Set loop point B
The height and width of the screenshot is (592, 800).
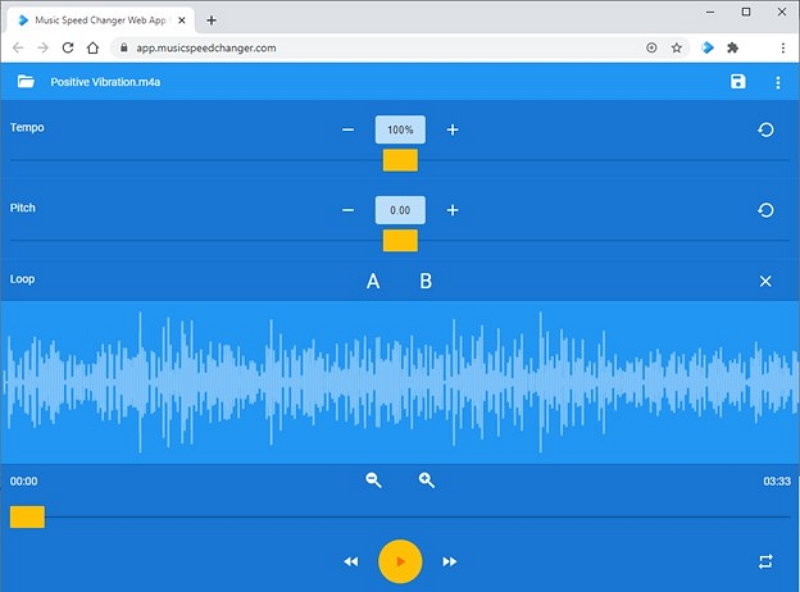point(425,281)
